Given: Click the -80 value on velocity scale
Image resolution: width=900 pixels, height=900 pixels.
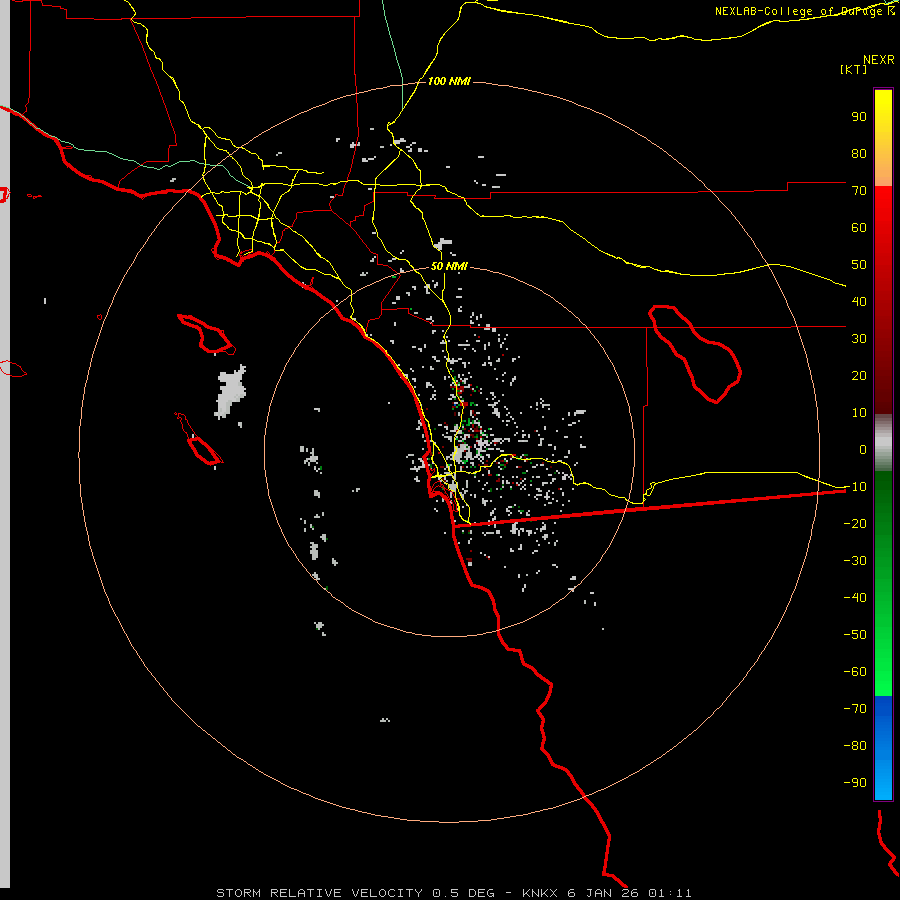Looking at the screenshot, I should [x=855, y=746].
